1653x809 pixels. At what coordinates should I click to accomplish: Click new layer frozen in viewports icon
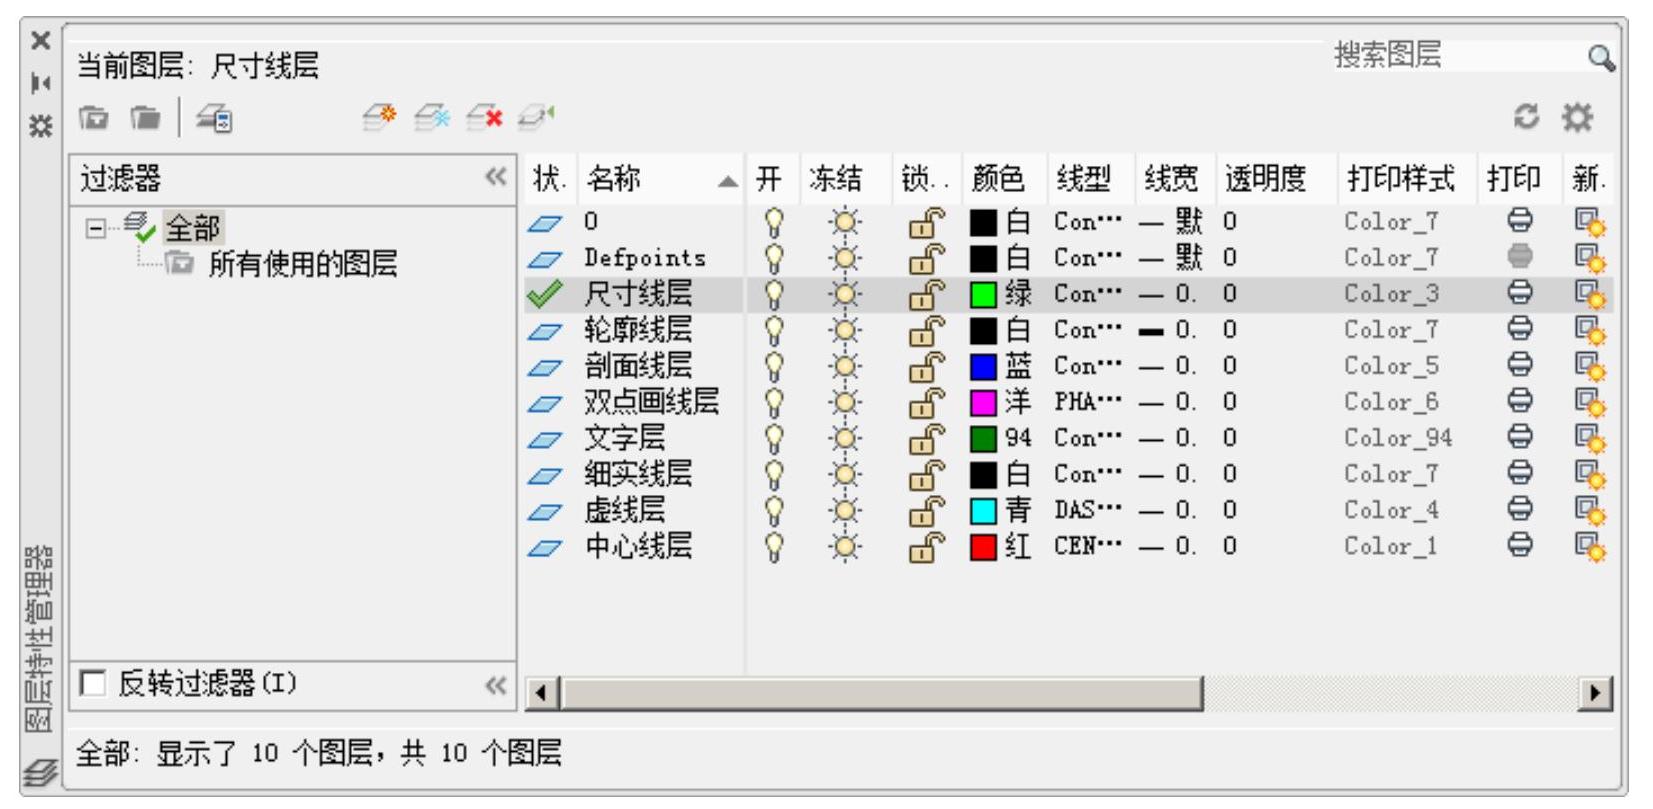tap(432, 118)
